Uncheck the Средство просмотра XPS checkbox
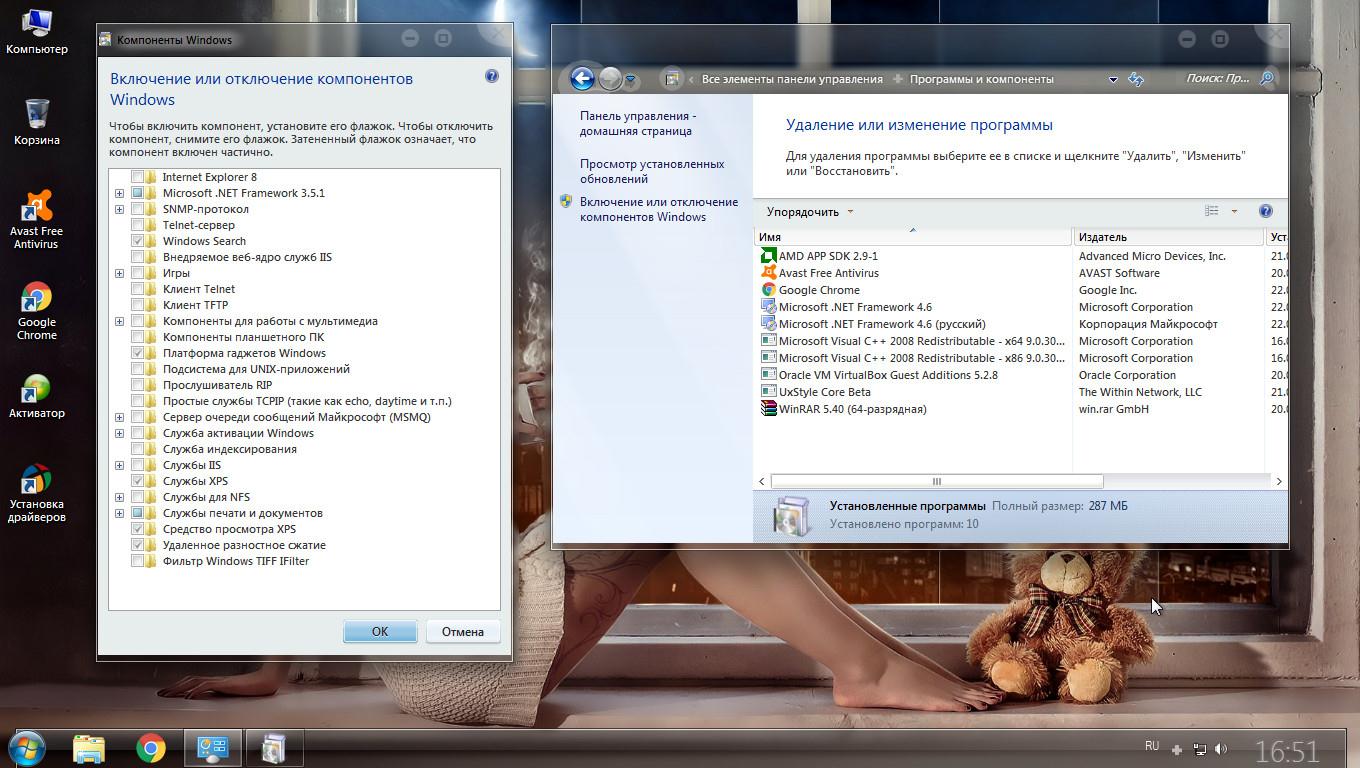The width and height of the screenshot is (1360, 768). click(137, 529)
